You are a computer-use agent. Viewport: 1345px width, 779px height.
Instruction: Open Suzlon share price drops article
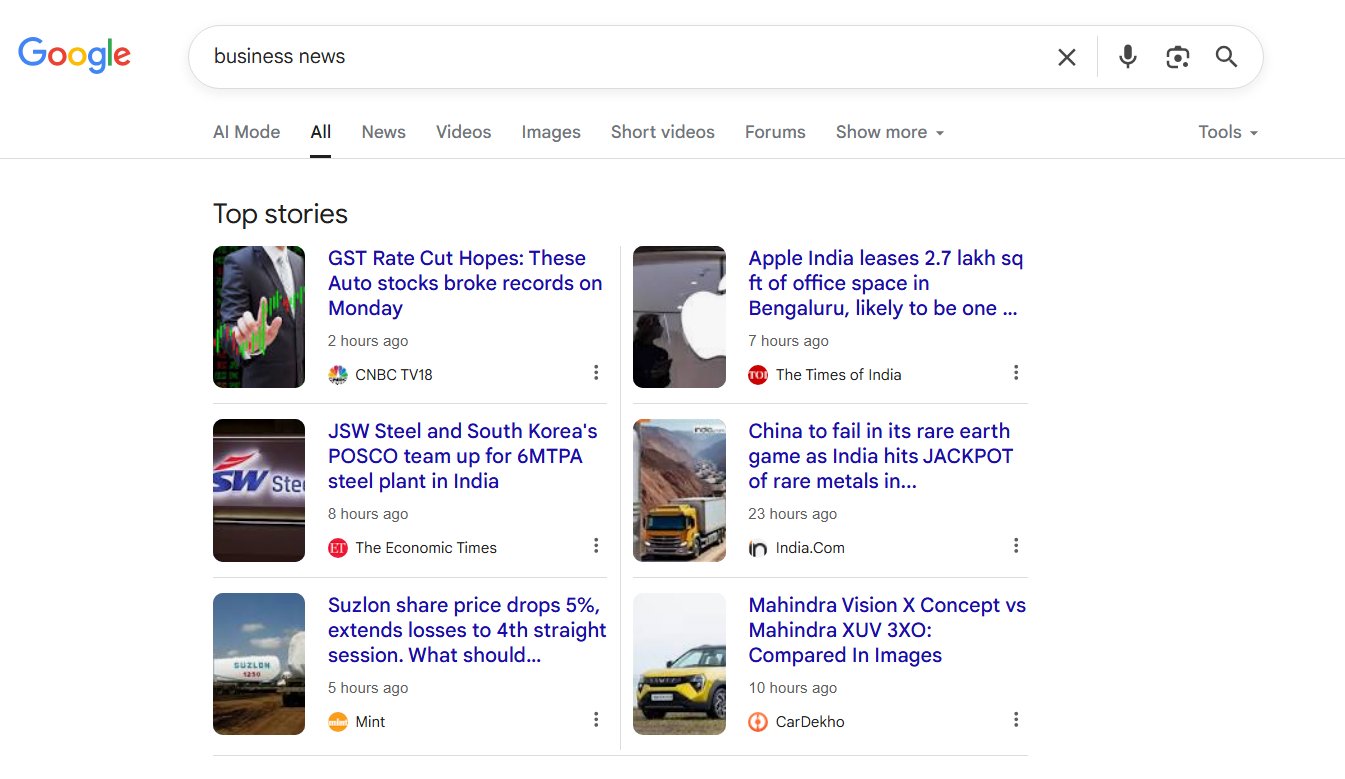467,630
